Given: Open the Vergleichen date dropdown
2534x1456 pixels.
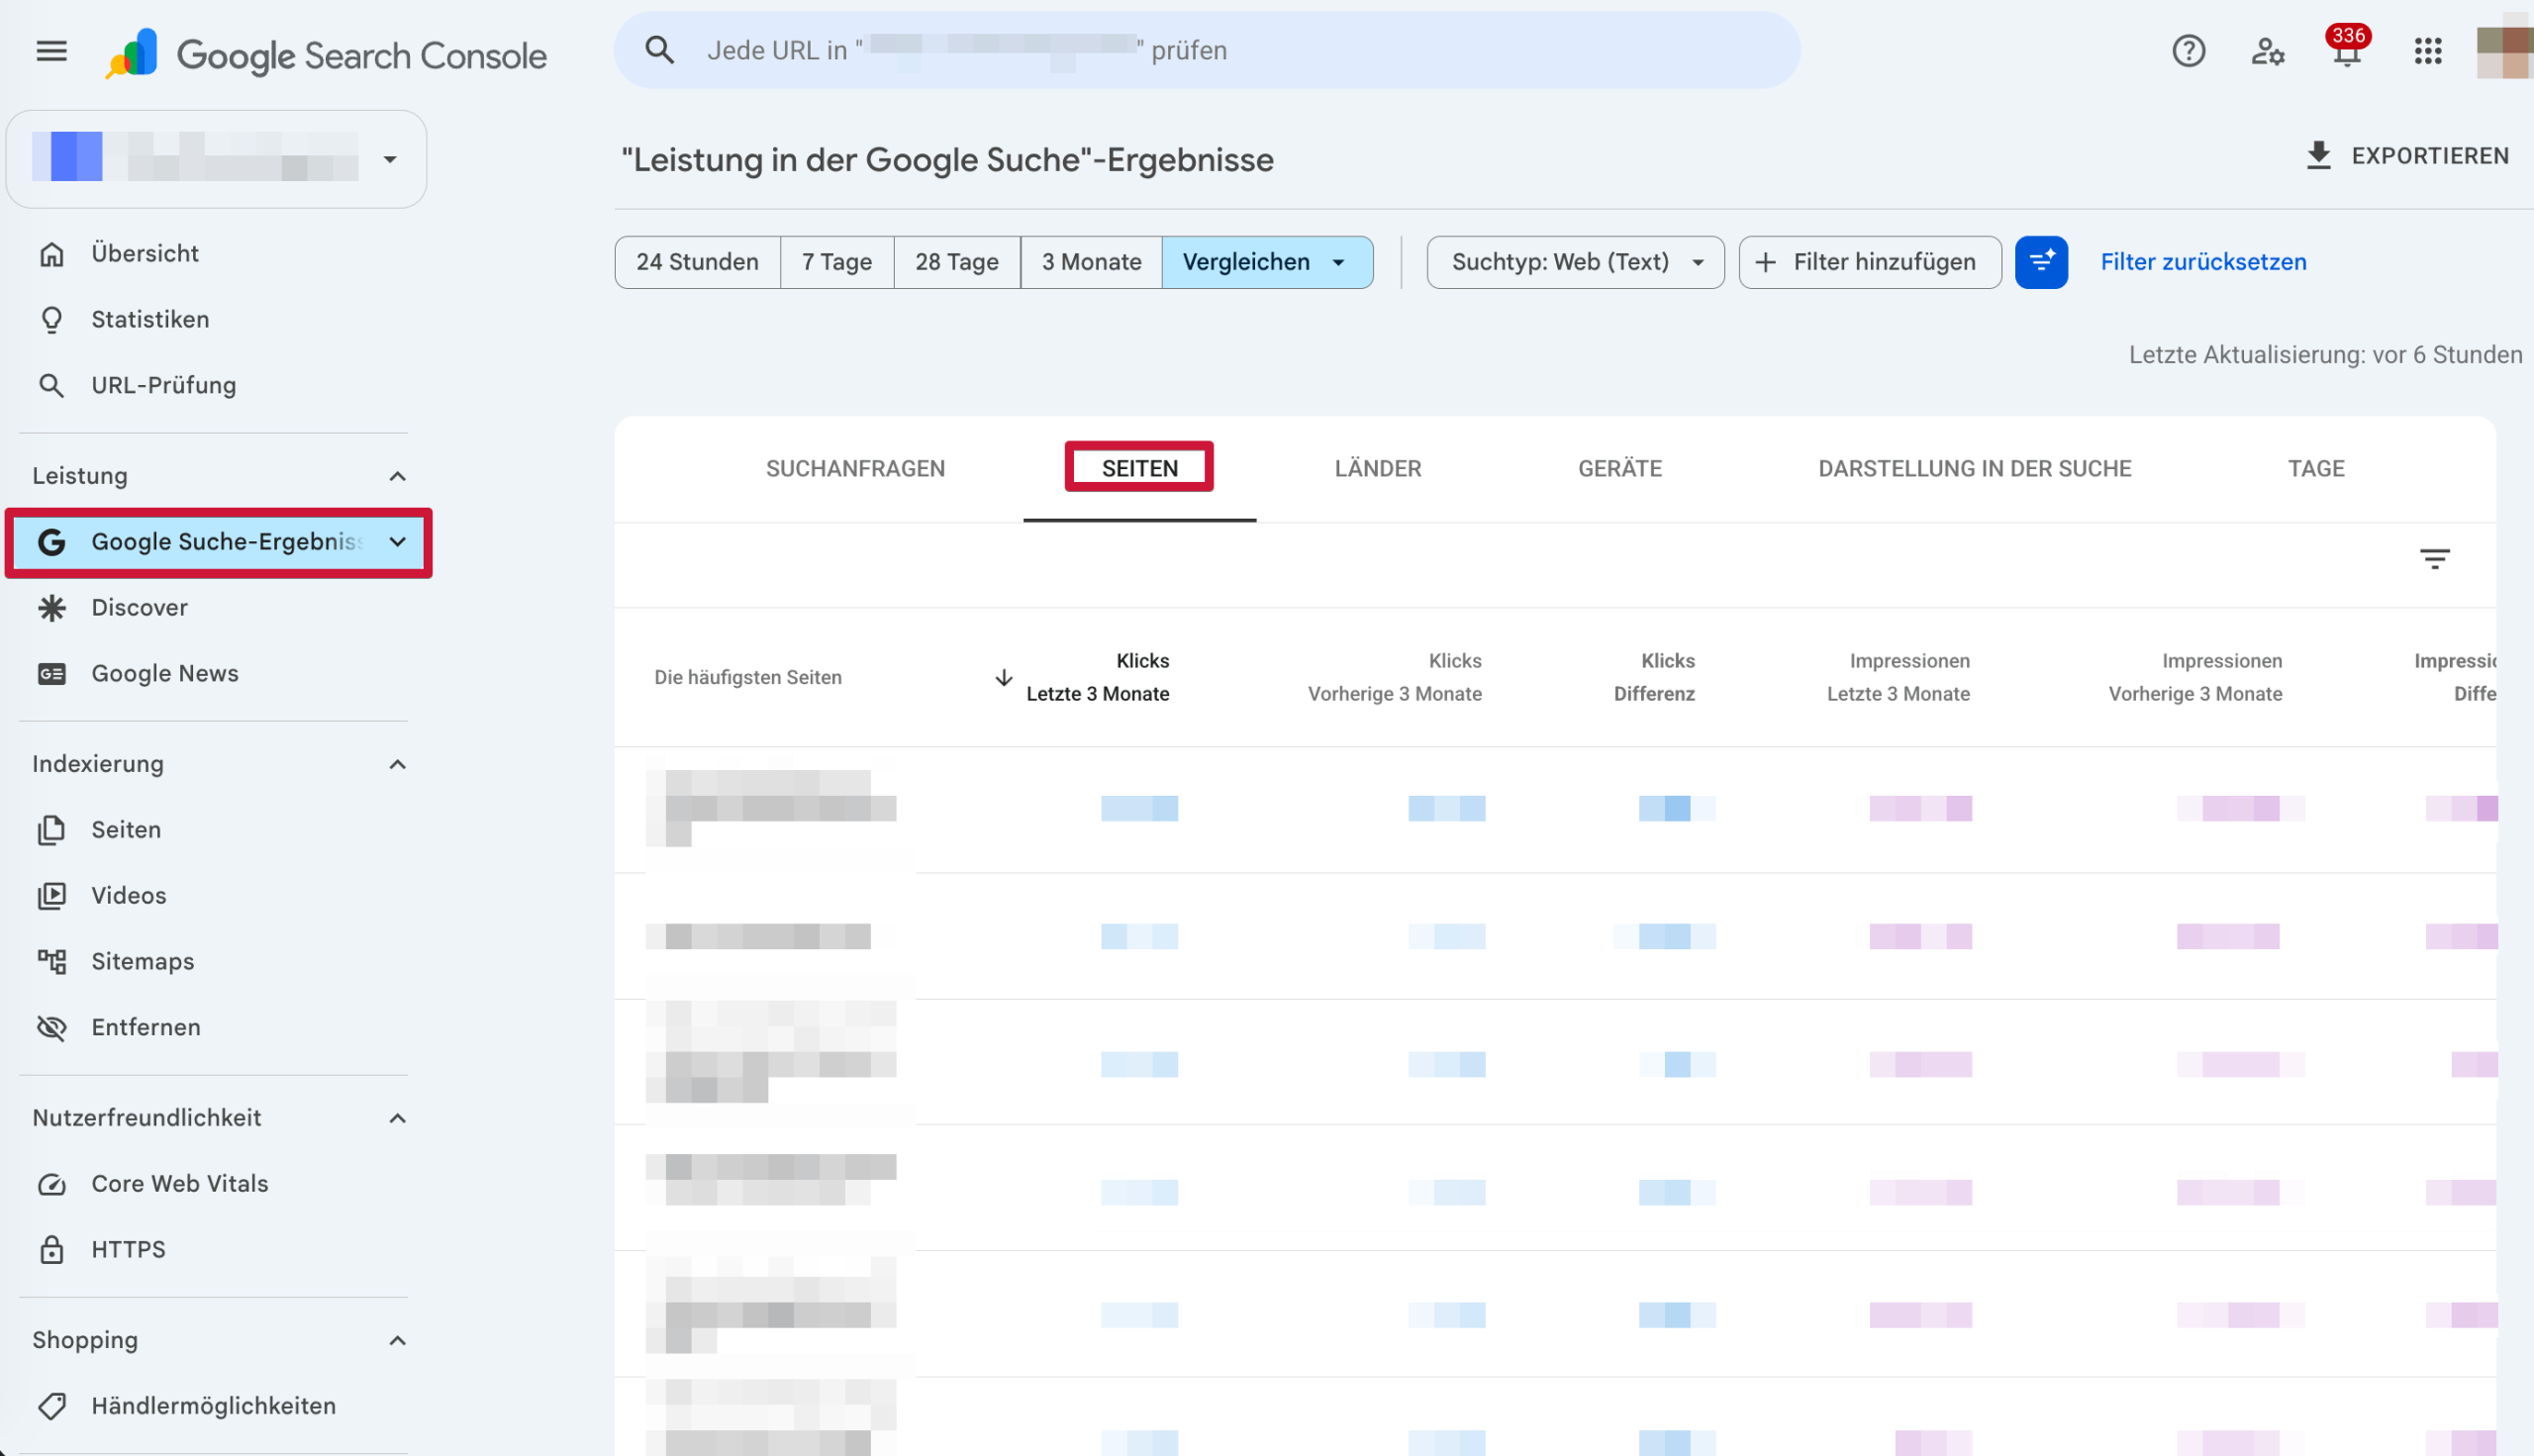Looking at the screenshot, I should point(1266,262).
